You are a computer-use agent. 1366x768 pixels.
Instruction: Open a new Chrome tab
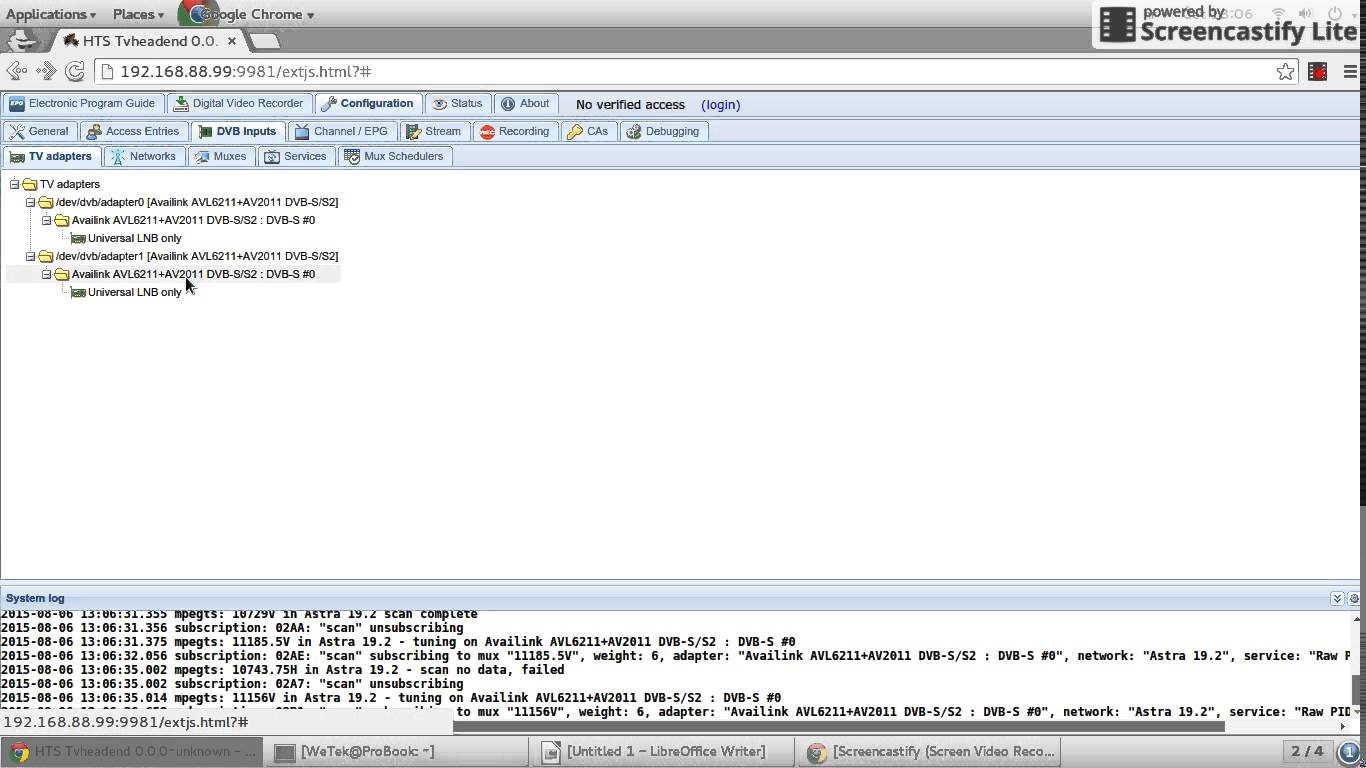264,41
